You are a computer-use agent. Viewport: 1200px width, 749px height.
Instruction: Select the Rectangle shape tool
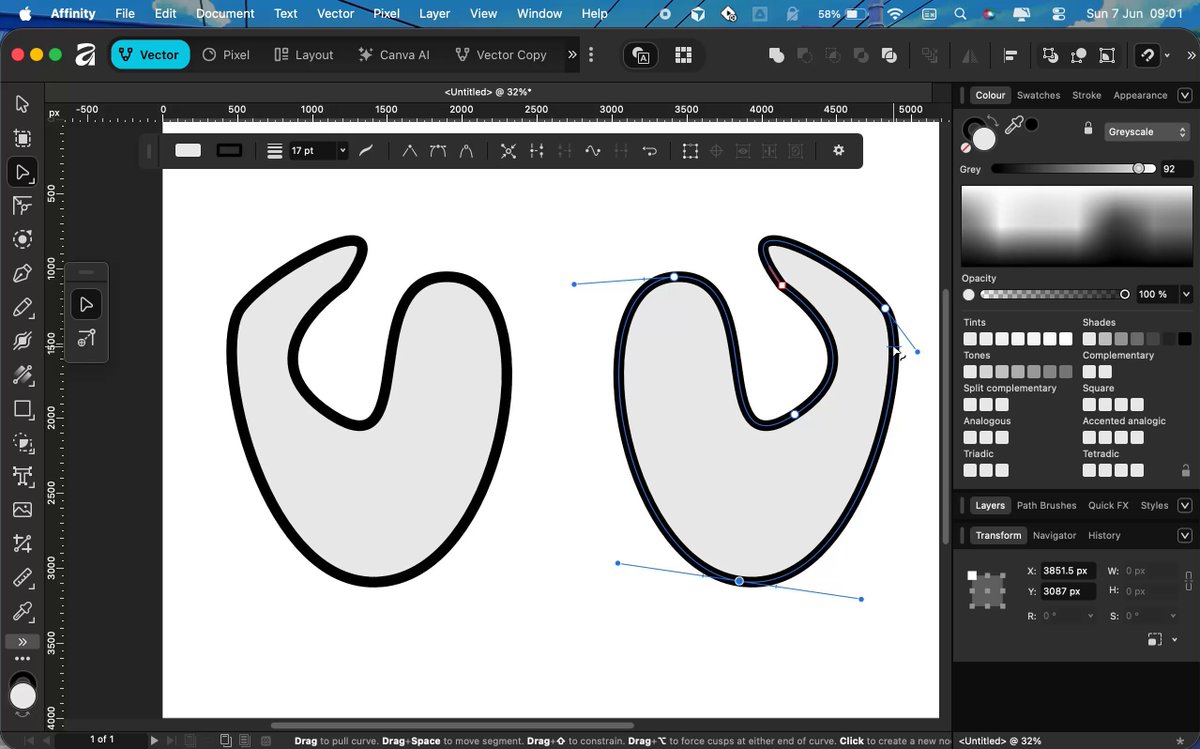click(22, 408)
